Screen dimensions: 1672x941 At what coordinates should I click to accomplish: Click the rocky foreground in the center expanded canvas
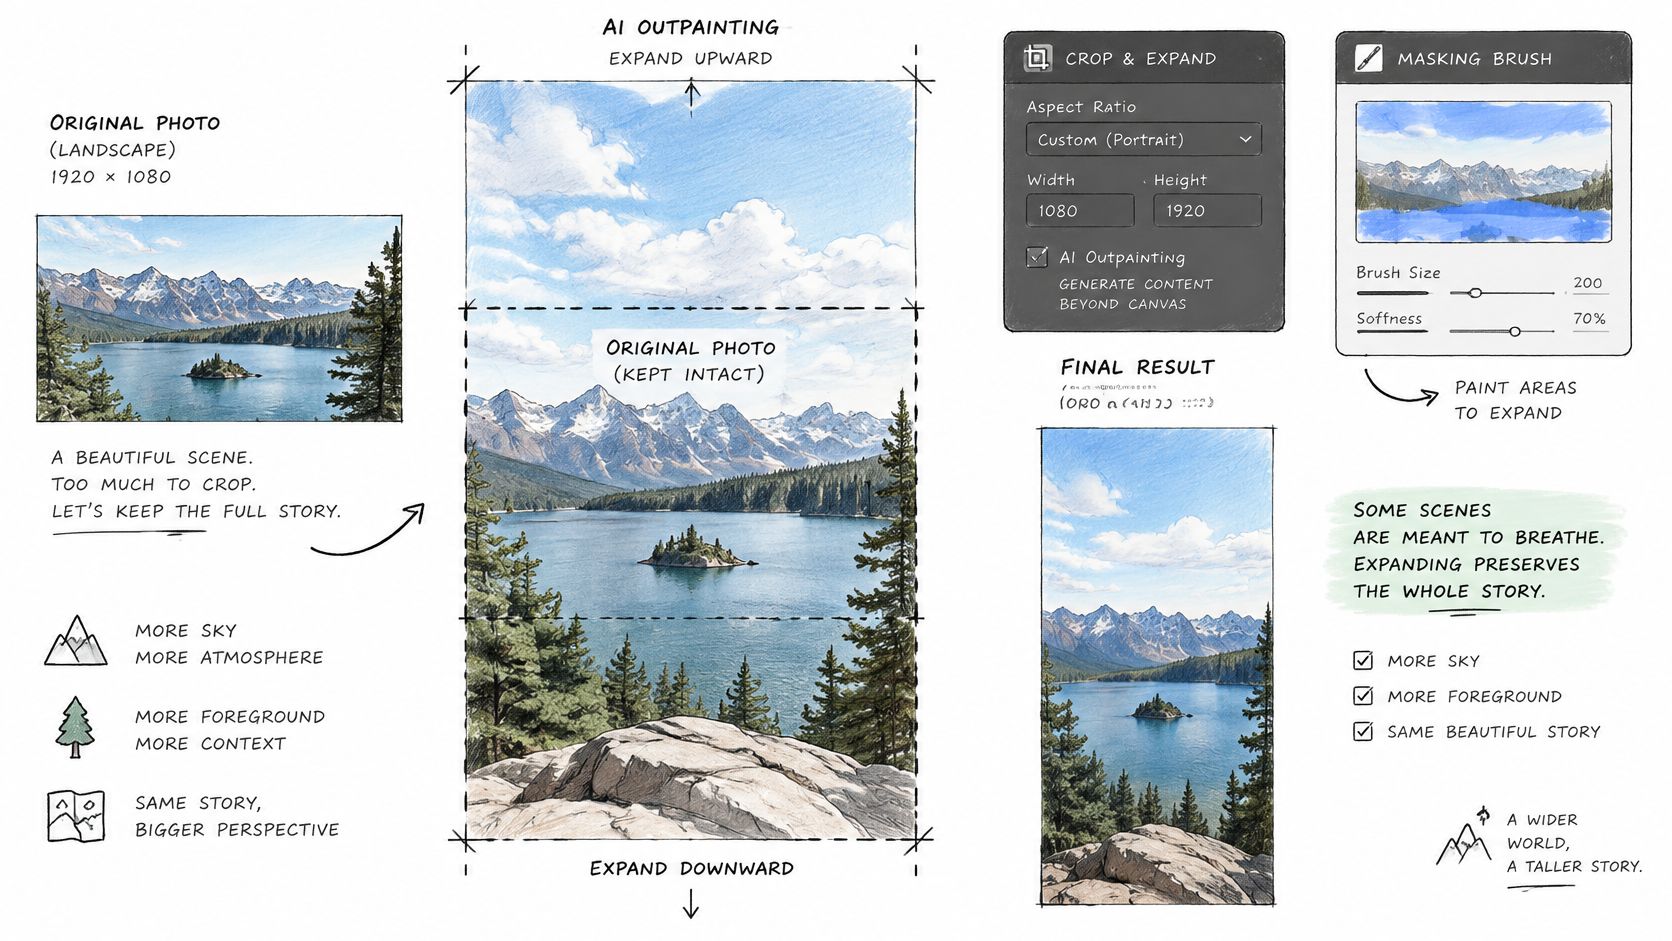click(690, 780)
